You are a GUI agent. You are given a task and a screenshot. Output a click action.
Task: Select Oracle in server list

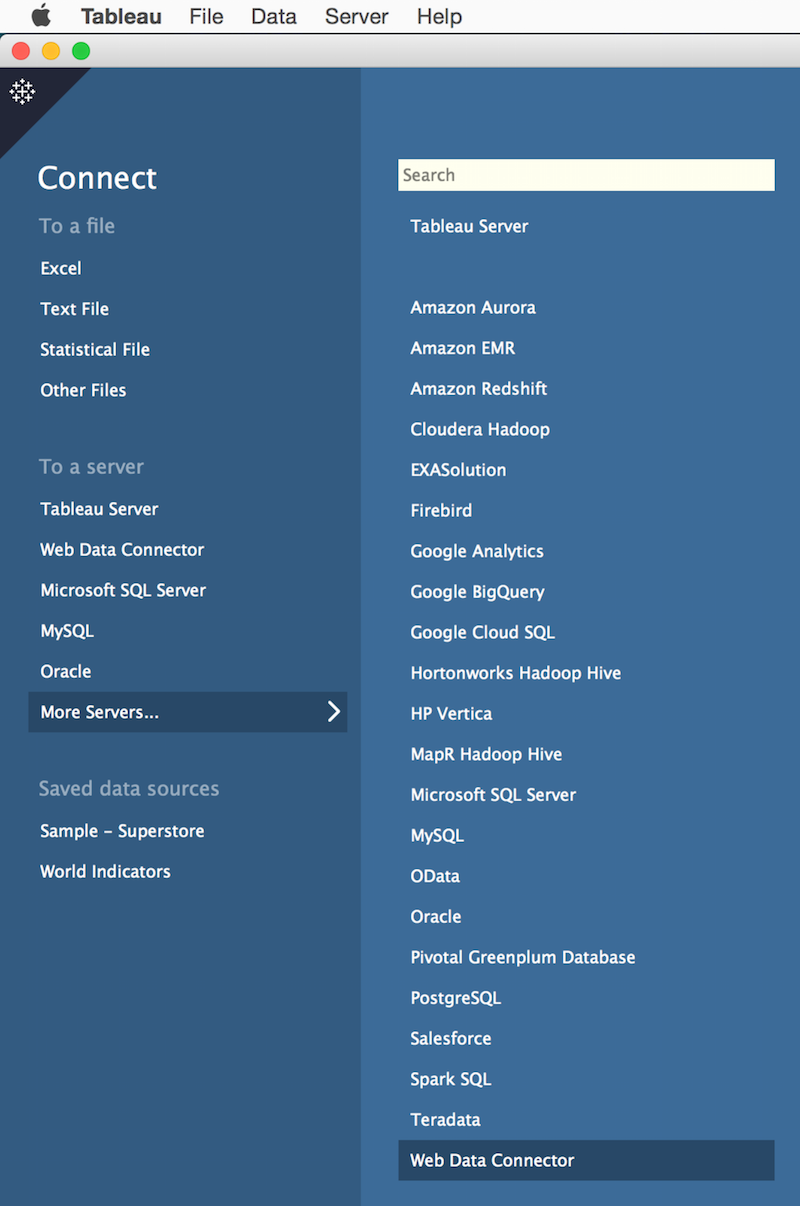pos(436,917)
